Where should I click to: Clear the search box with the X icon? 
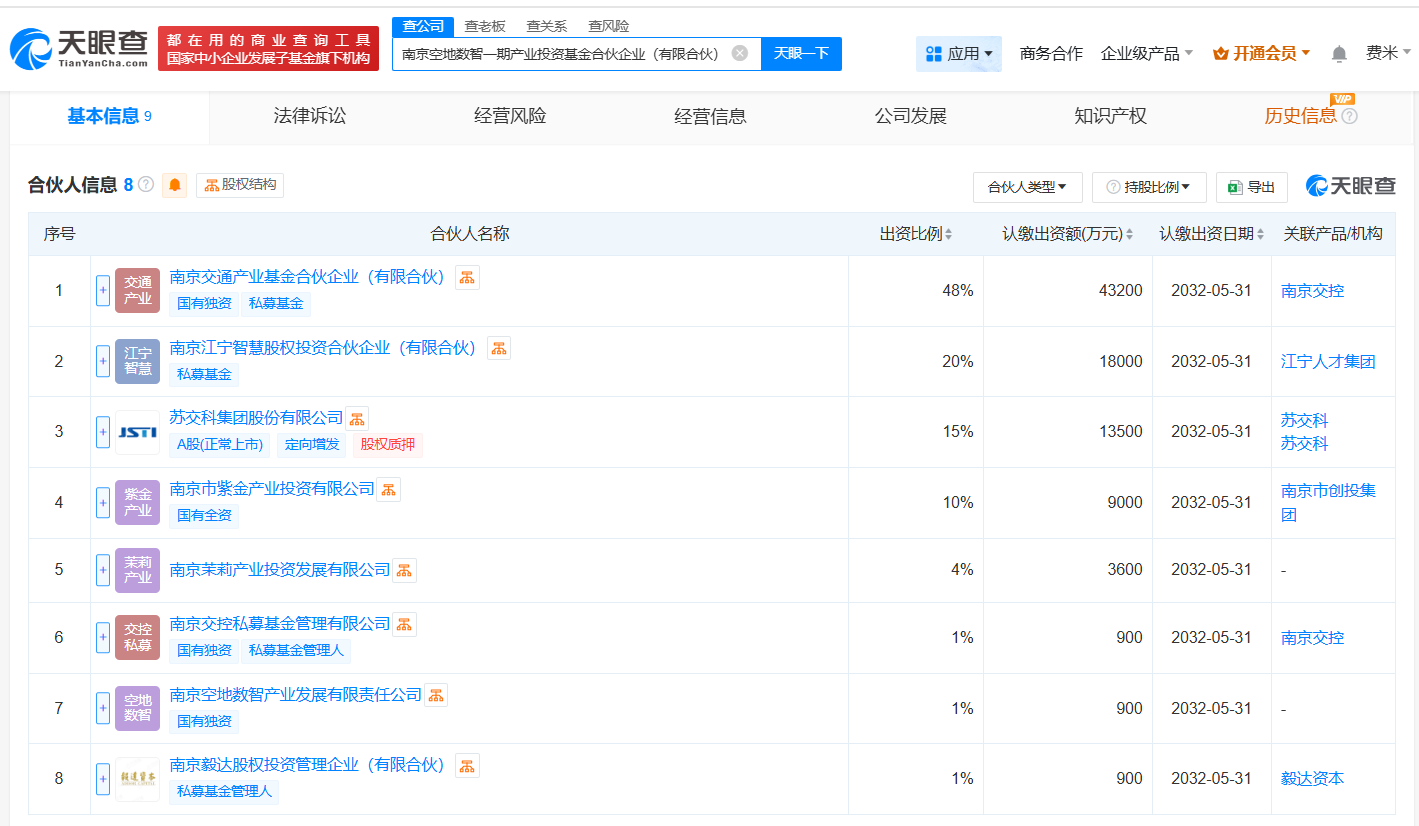(740, 53)
